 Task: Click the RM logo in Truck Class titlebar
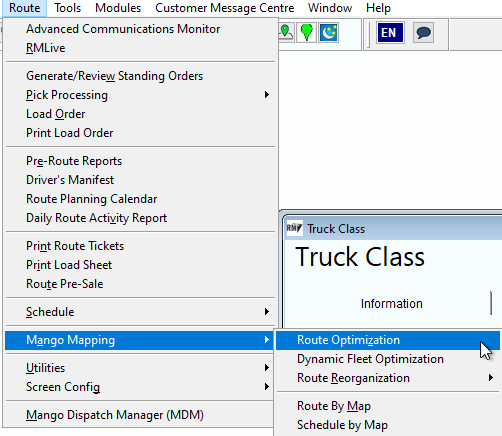[294, 228]
